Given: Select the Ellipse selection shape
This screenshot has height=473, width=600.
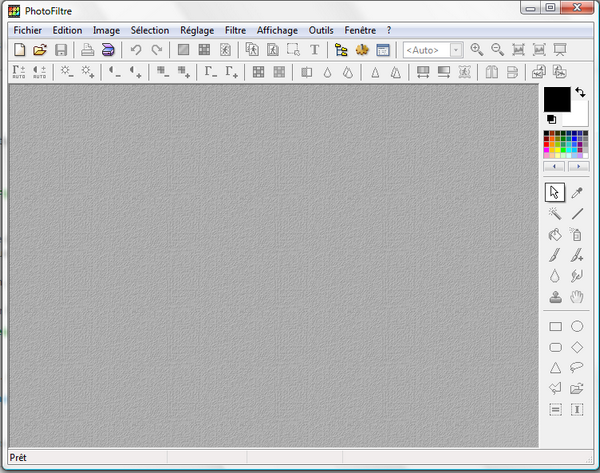Looking at the screenshot, I should click(x=577, y=326).
